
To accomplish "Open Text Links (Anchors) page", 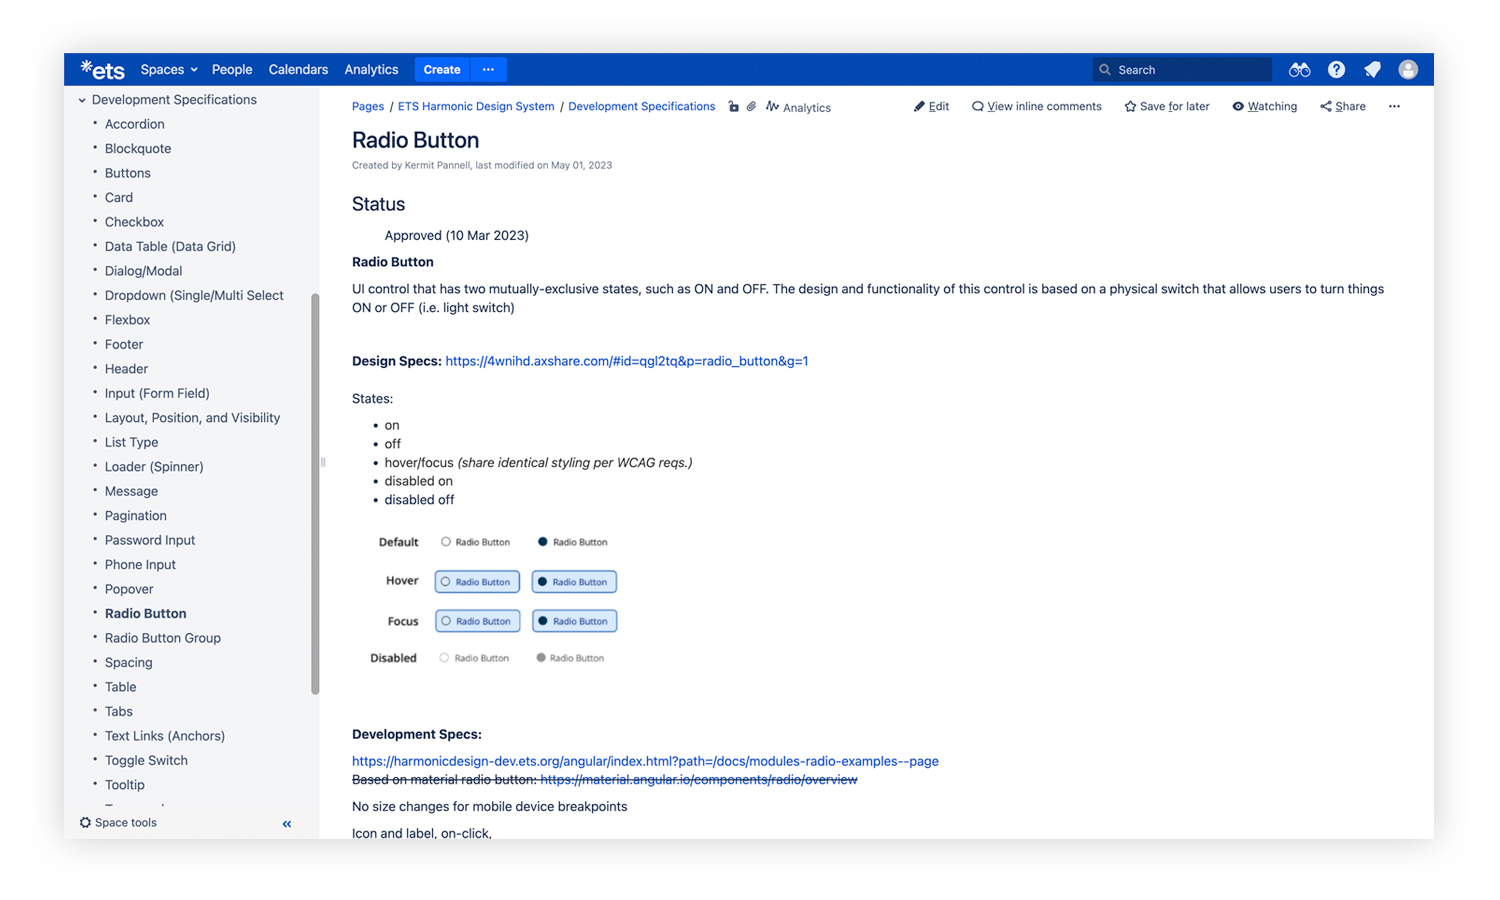I will 165,736.
